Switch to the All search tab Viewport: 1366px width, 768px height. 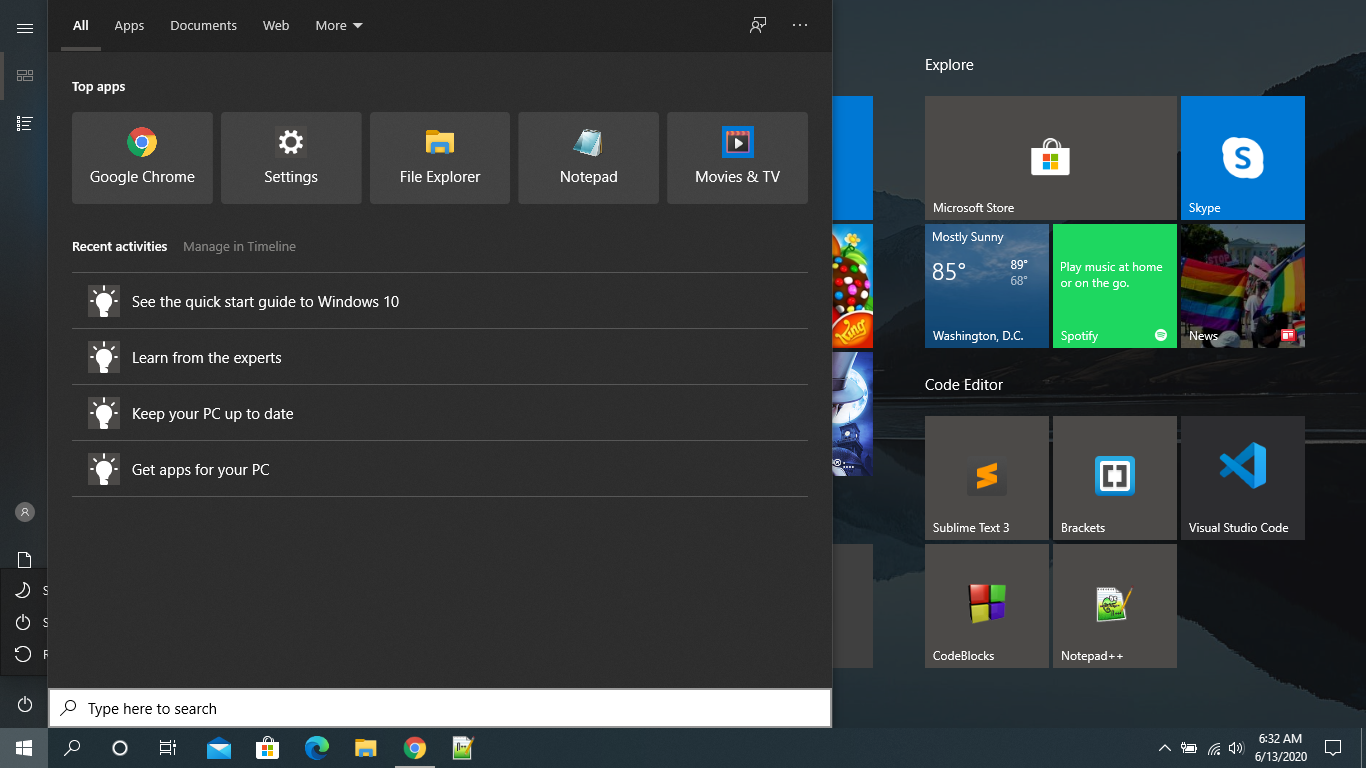[x=81, y=25]
